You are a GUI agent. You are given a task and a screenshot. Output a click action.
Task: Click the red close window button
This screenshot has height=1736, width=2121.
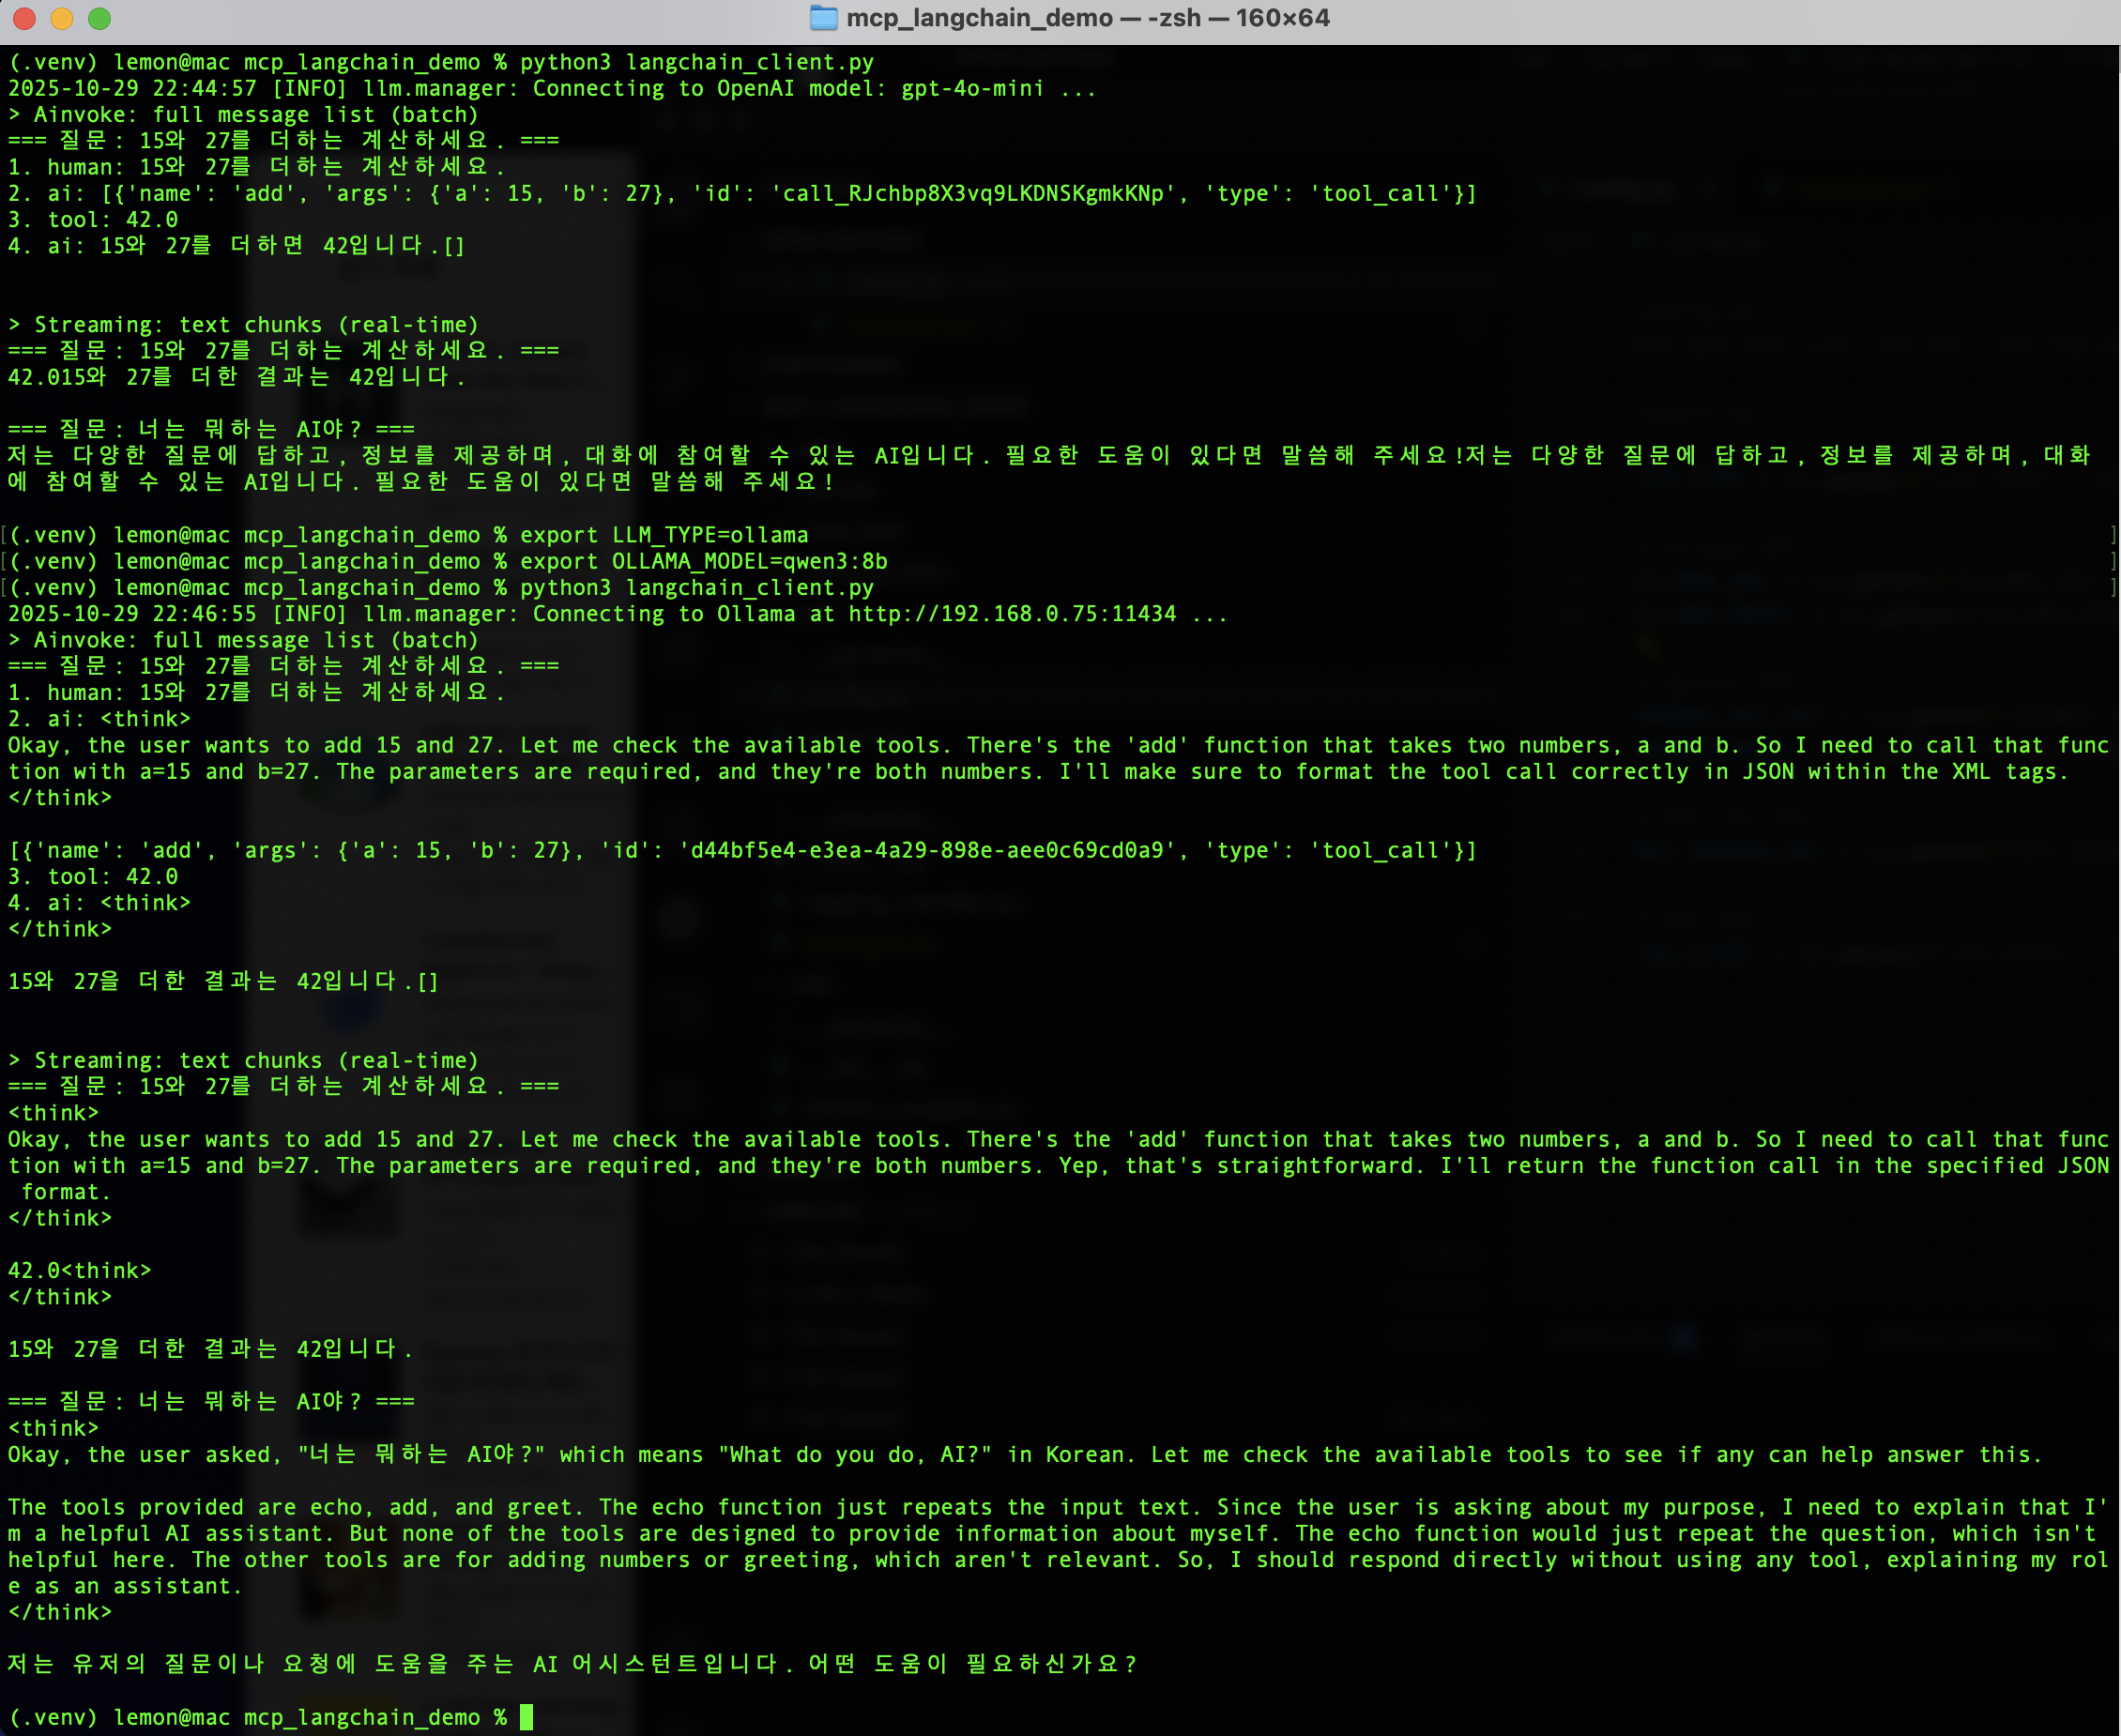24,18
